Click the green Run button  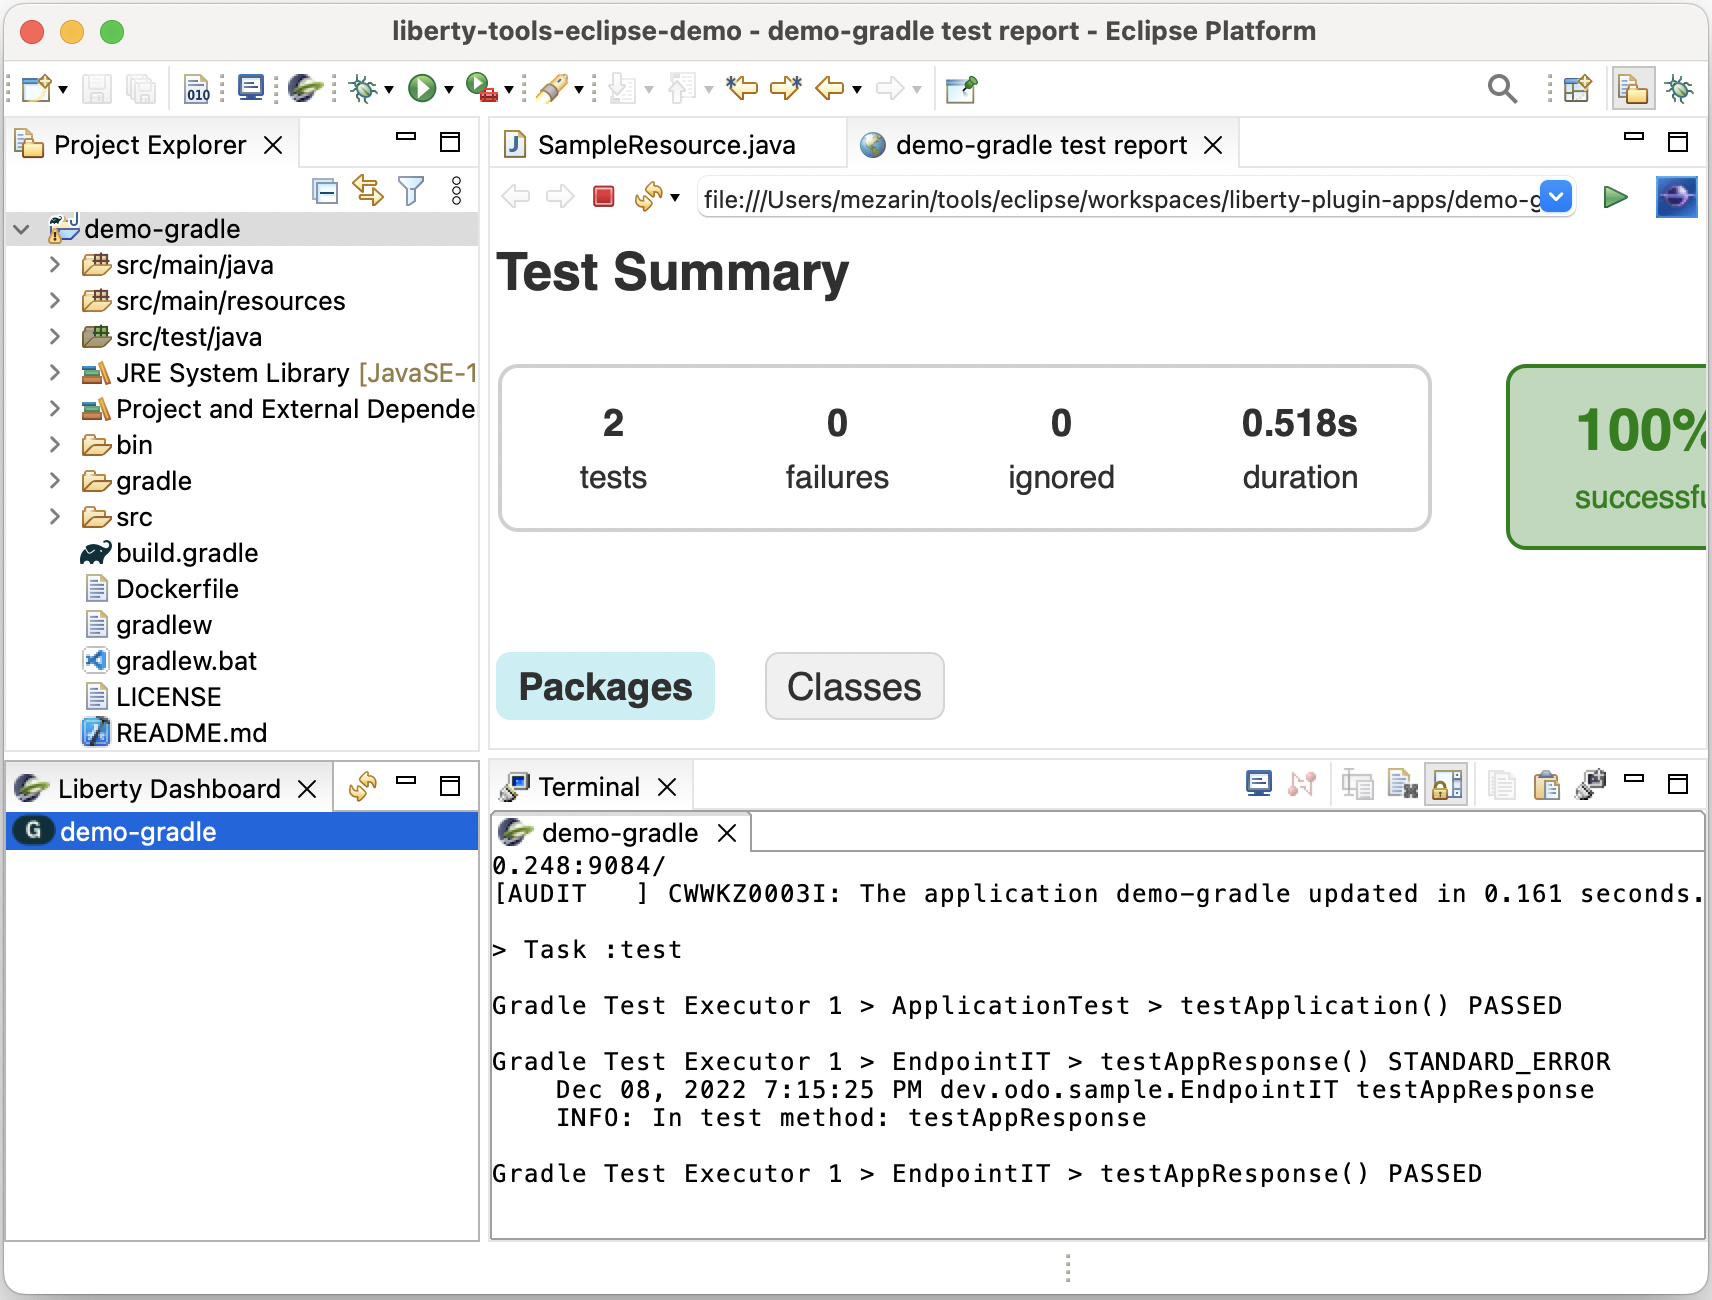(x=422, y=89)
